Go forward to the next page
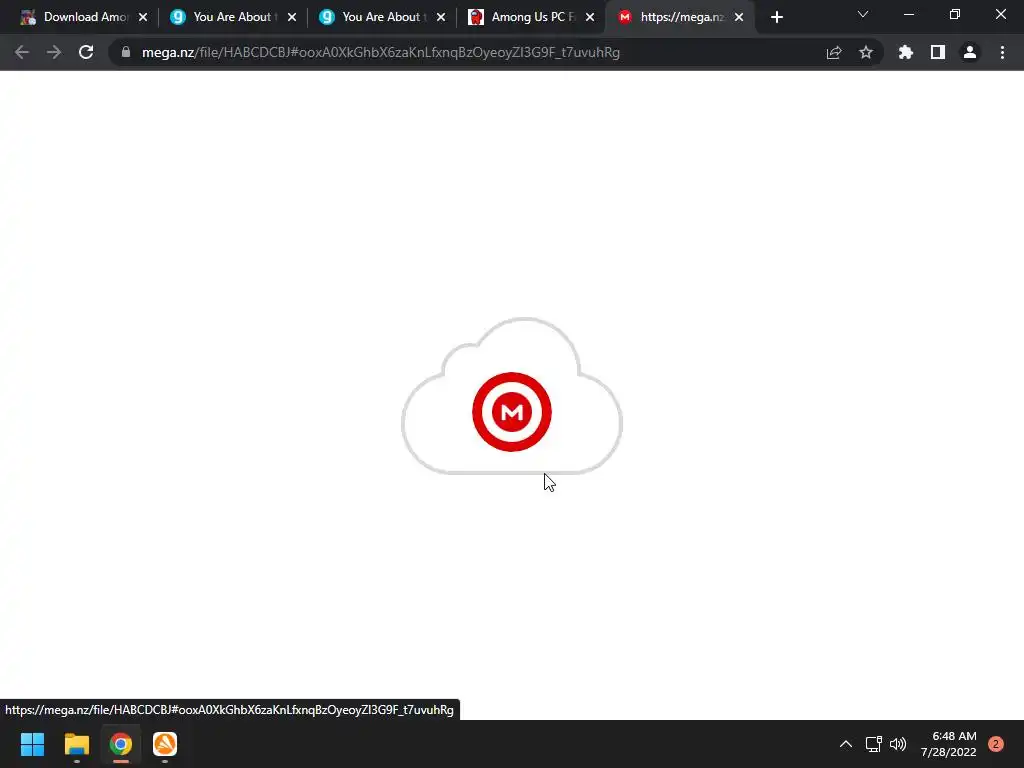The height and width of the screenshot is (768, 1024). click(x=54, y=52)
